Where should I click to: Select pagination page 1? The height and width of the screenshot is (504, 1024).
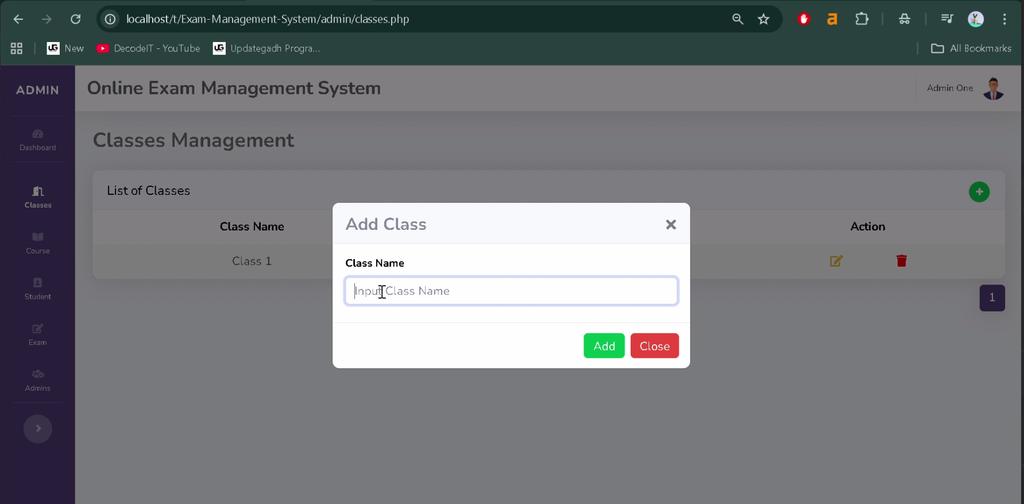[991, 298]
